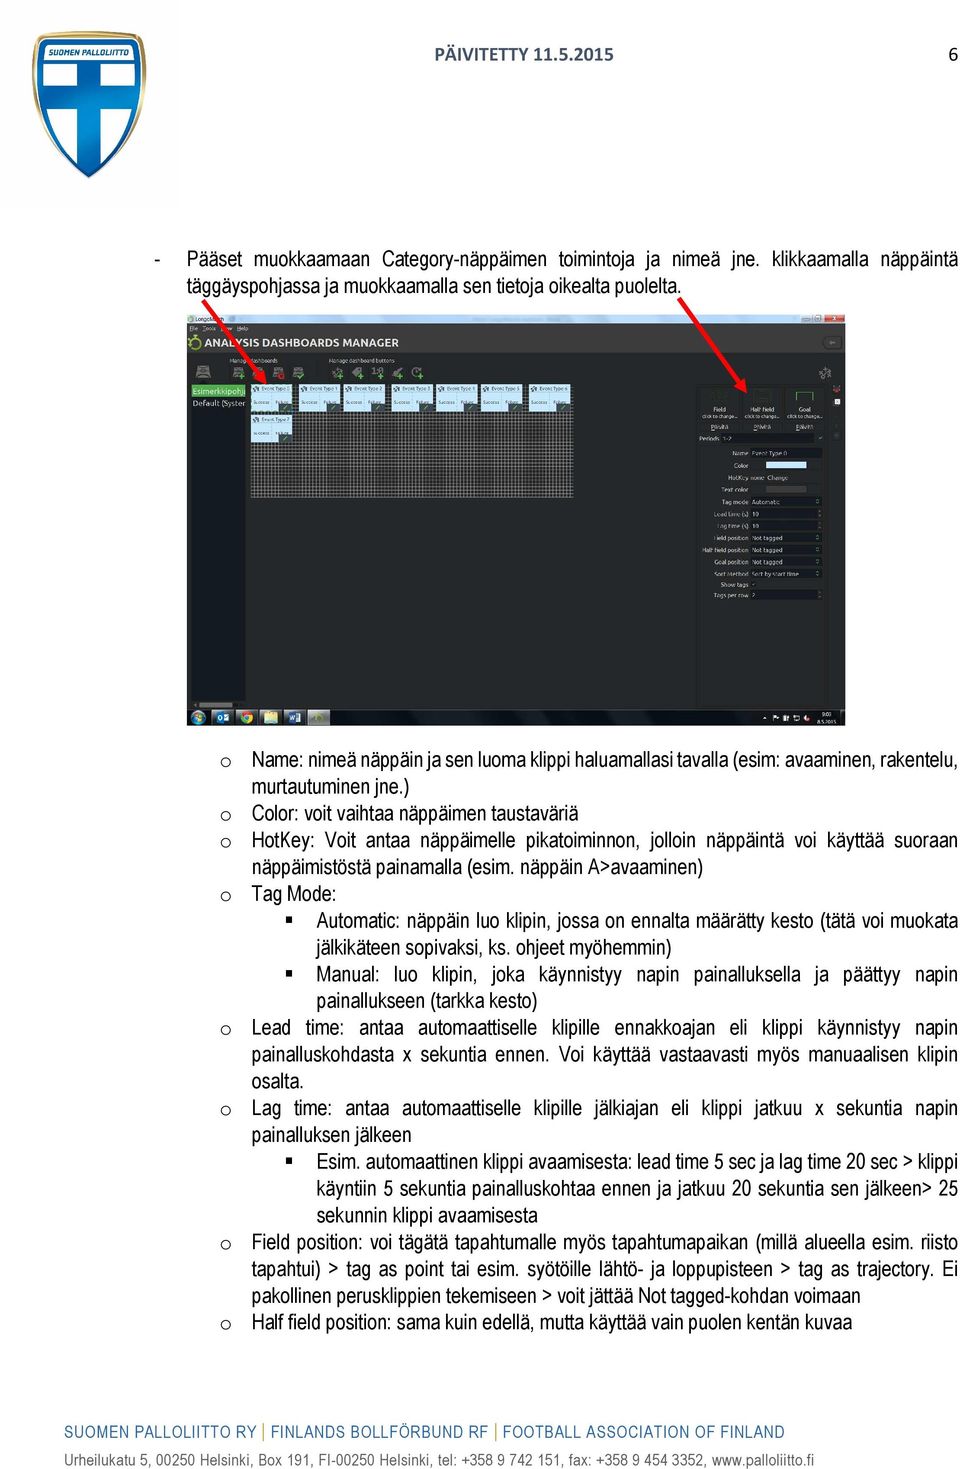Click the LongoMatch logo beside the title

(x=195, y=342)
